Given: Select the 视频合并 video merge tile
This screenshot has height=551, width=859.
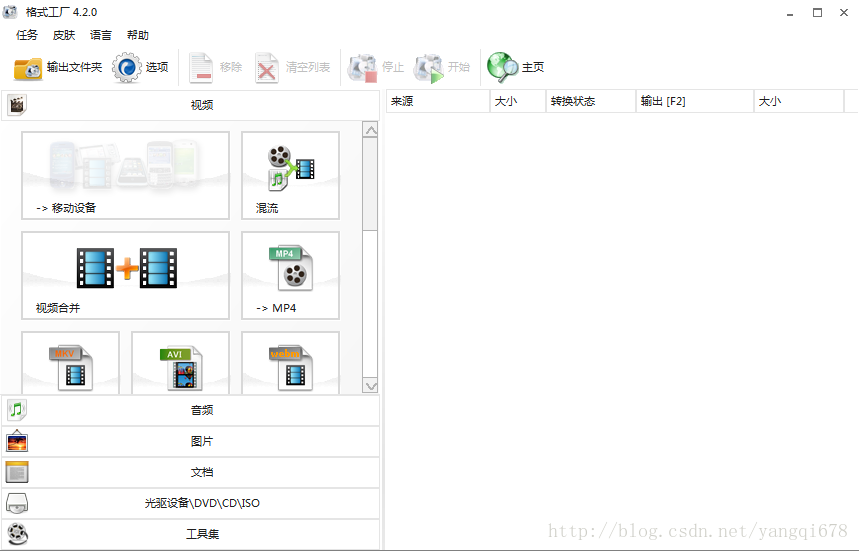Looking at the screenshot, I should 125,275.
